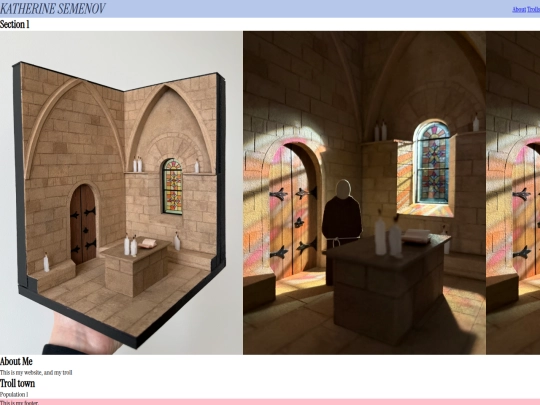Open the Trolls link in the header
540x405 pixels.
pyautogui.click(x=533, y=10)
